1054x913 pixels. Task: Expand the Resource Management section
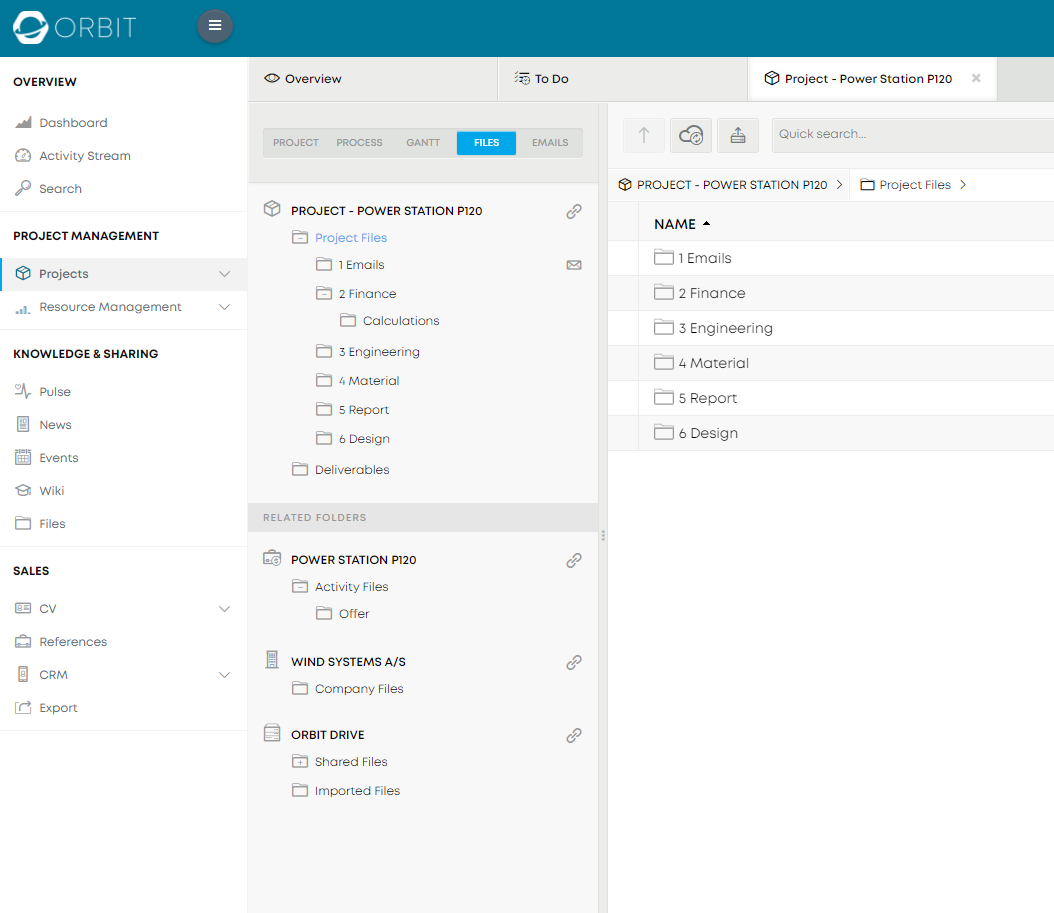coord(224,306)
